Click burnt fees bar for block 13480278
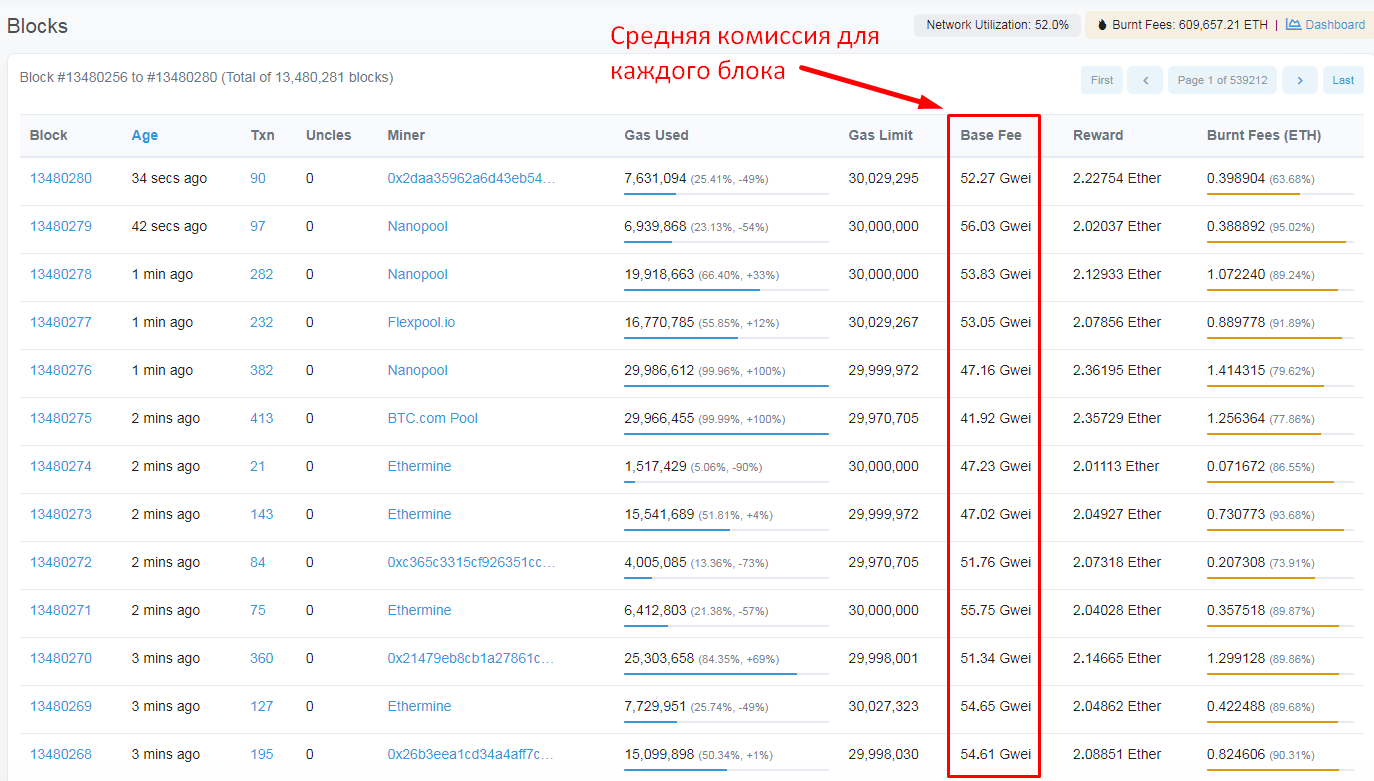The height and width of the screenshot is (781, 1374). click(1280, 289)
